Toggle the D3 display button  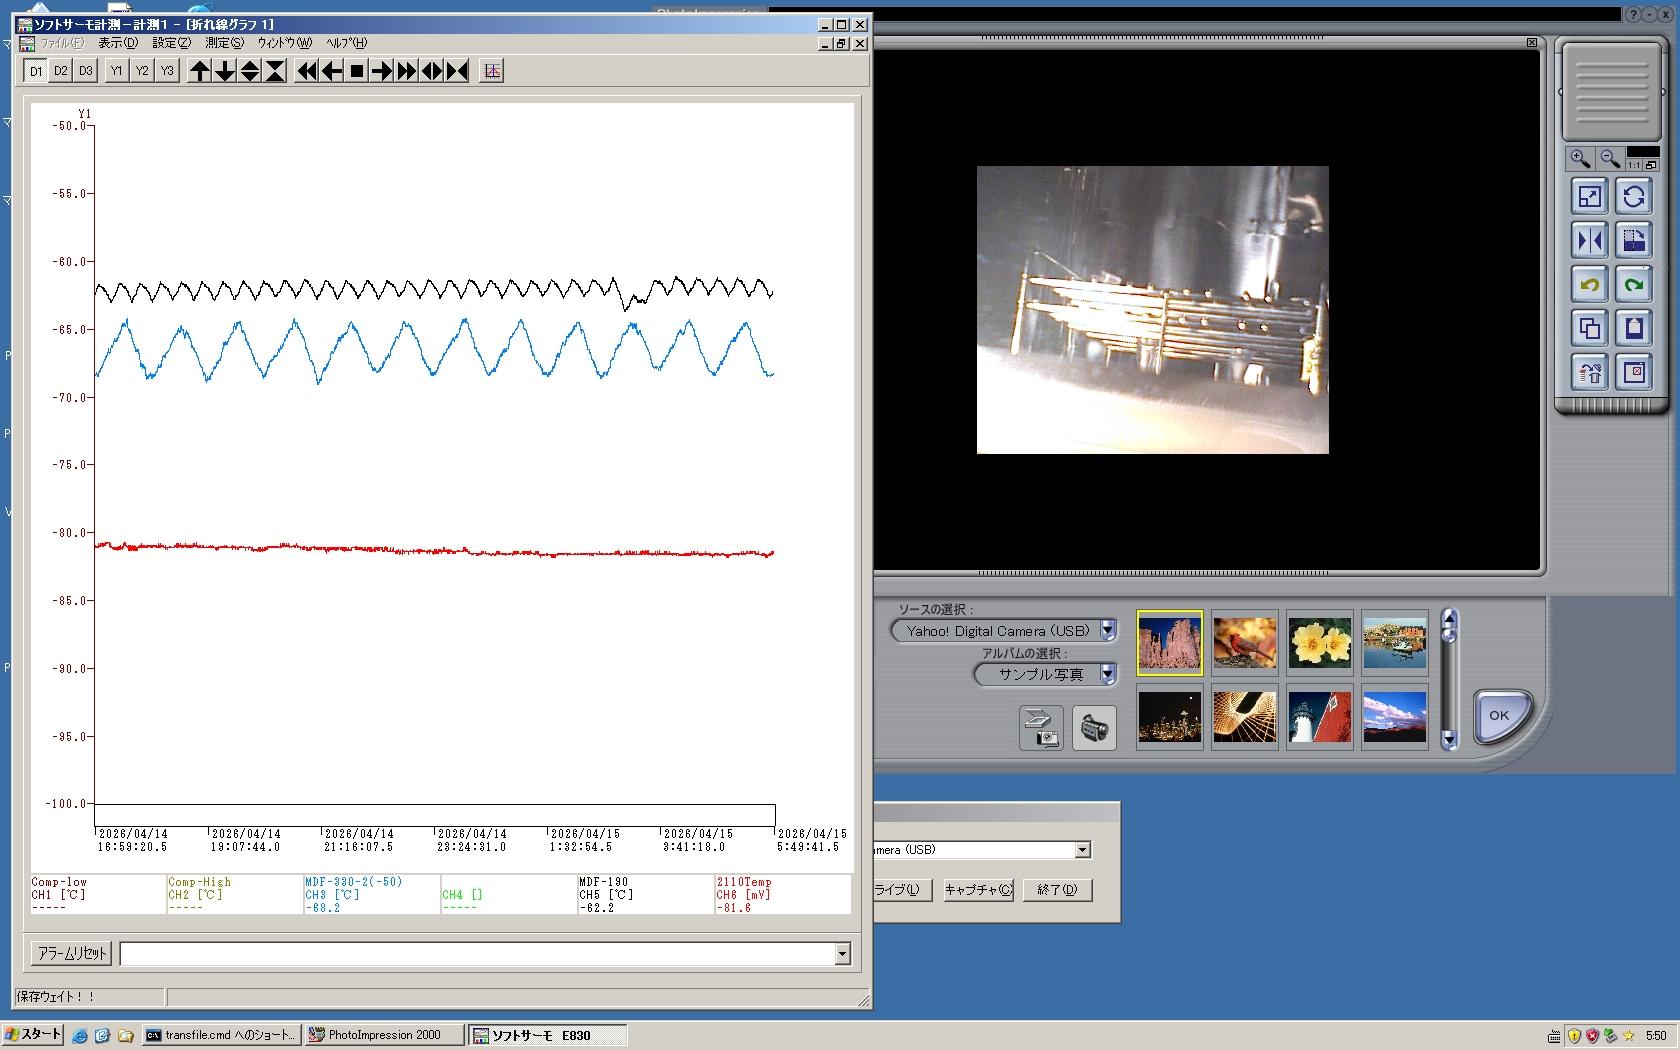(x=86, y=71)
